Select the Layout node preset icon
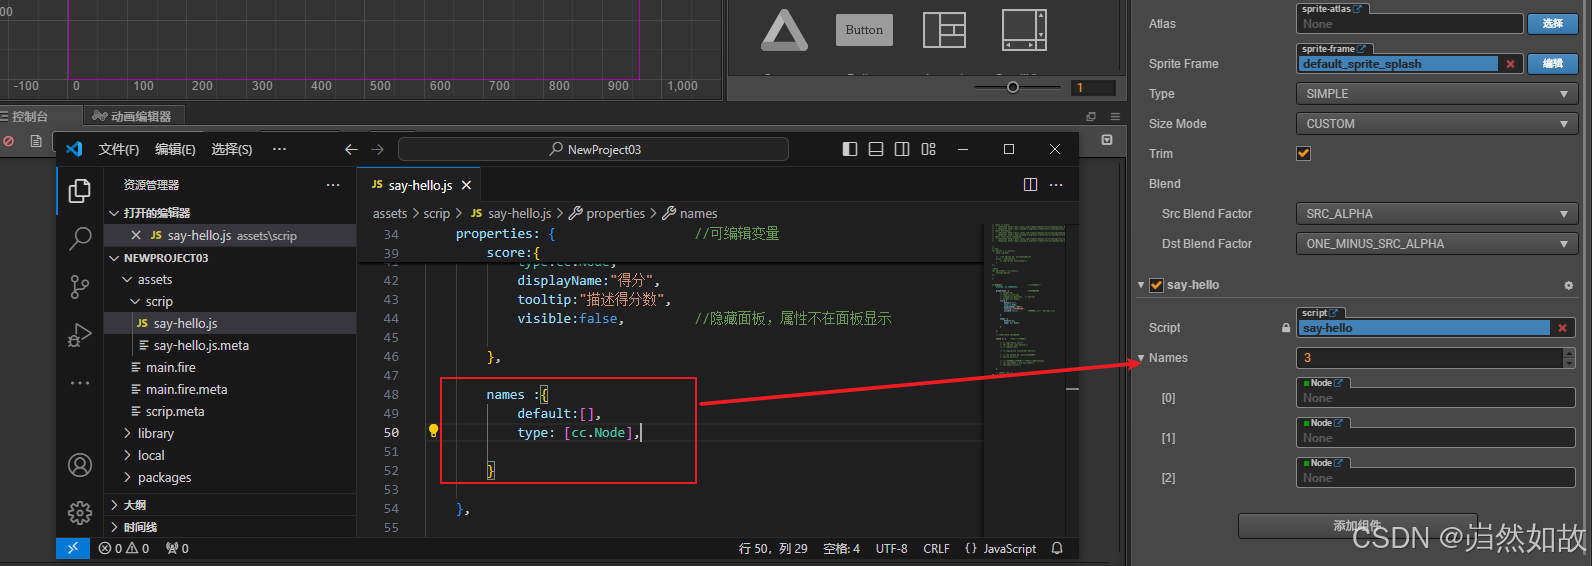Image resolution: width=1592 pixels, height=566 pixels. (x=944, y=30)
